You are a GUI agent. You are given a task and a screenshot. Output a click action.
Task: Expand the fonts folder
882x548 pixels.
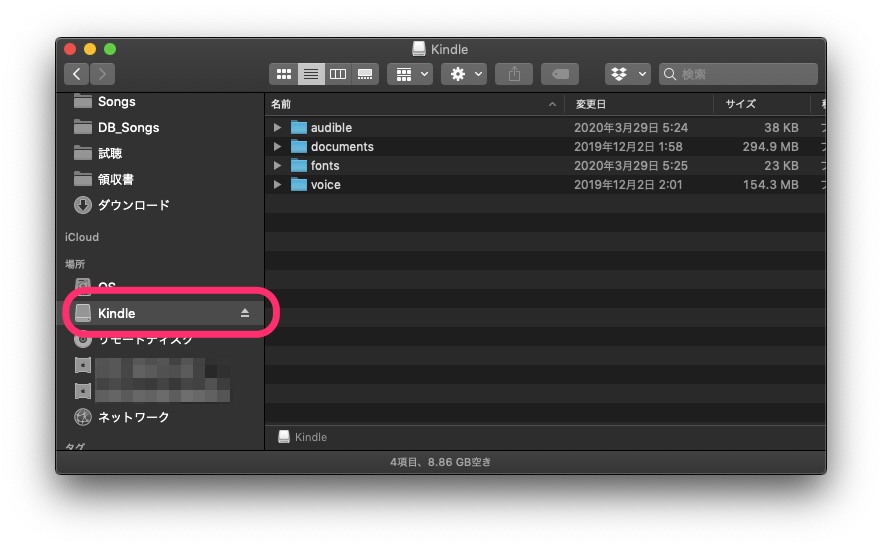[277, 165]
